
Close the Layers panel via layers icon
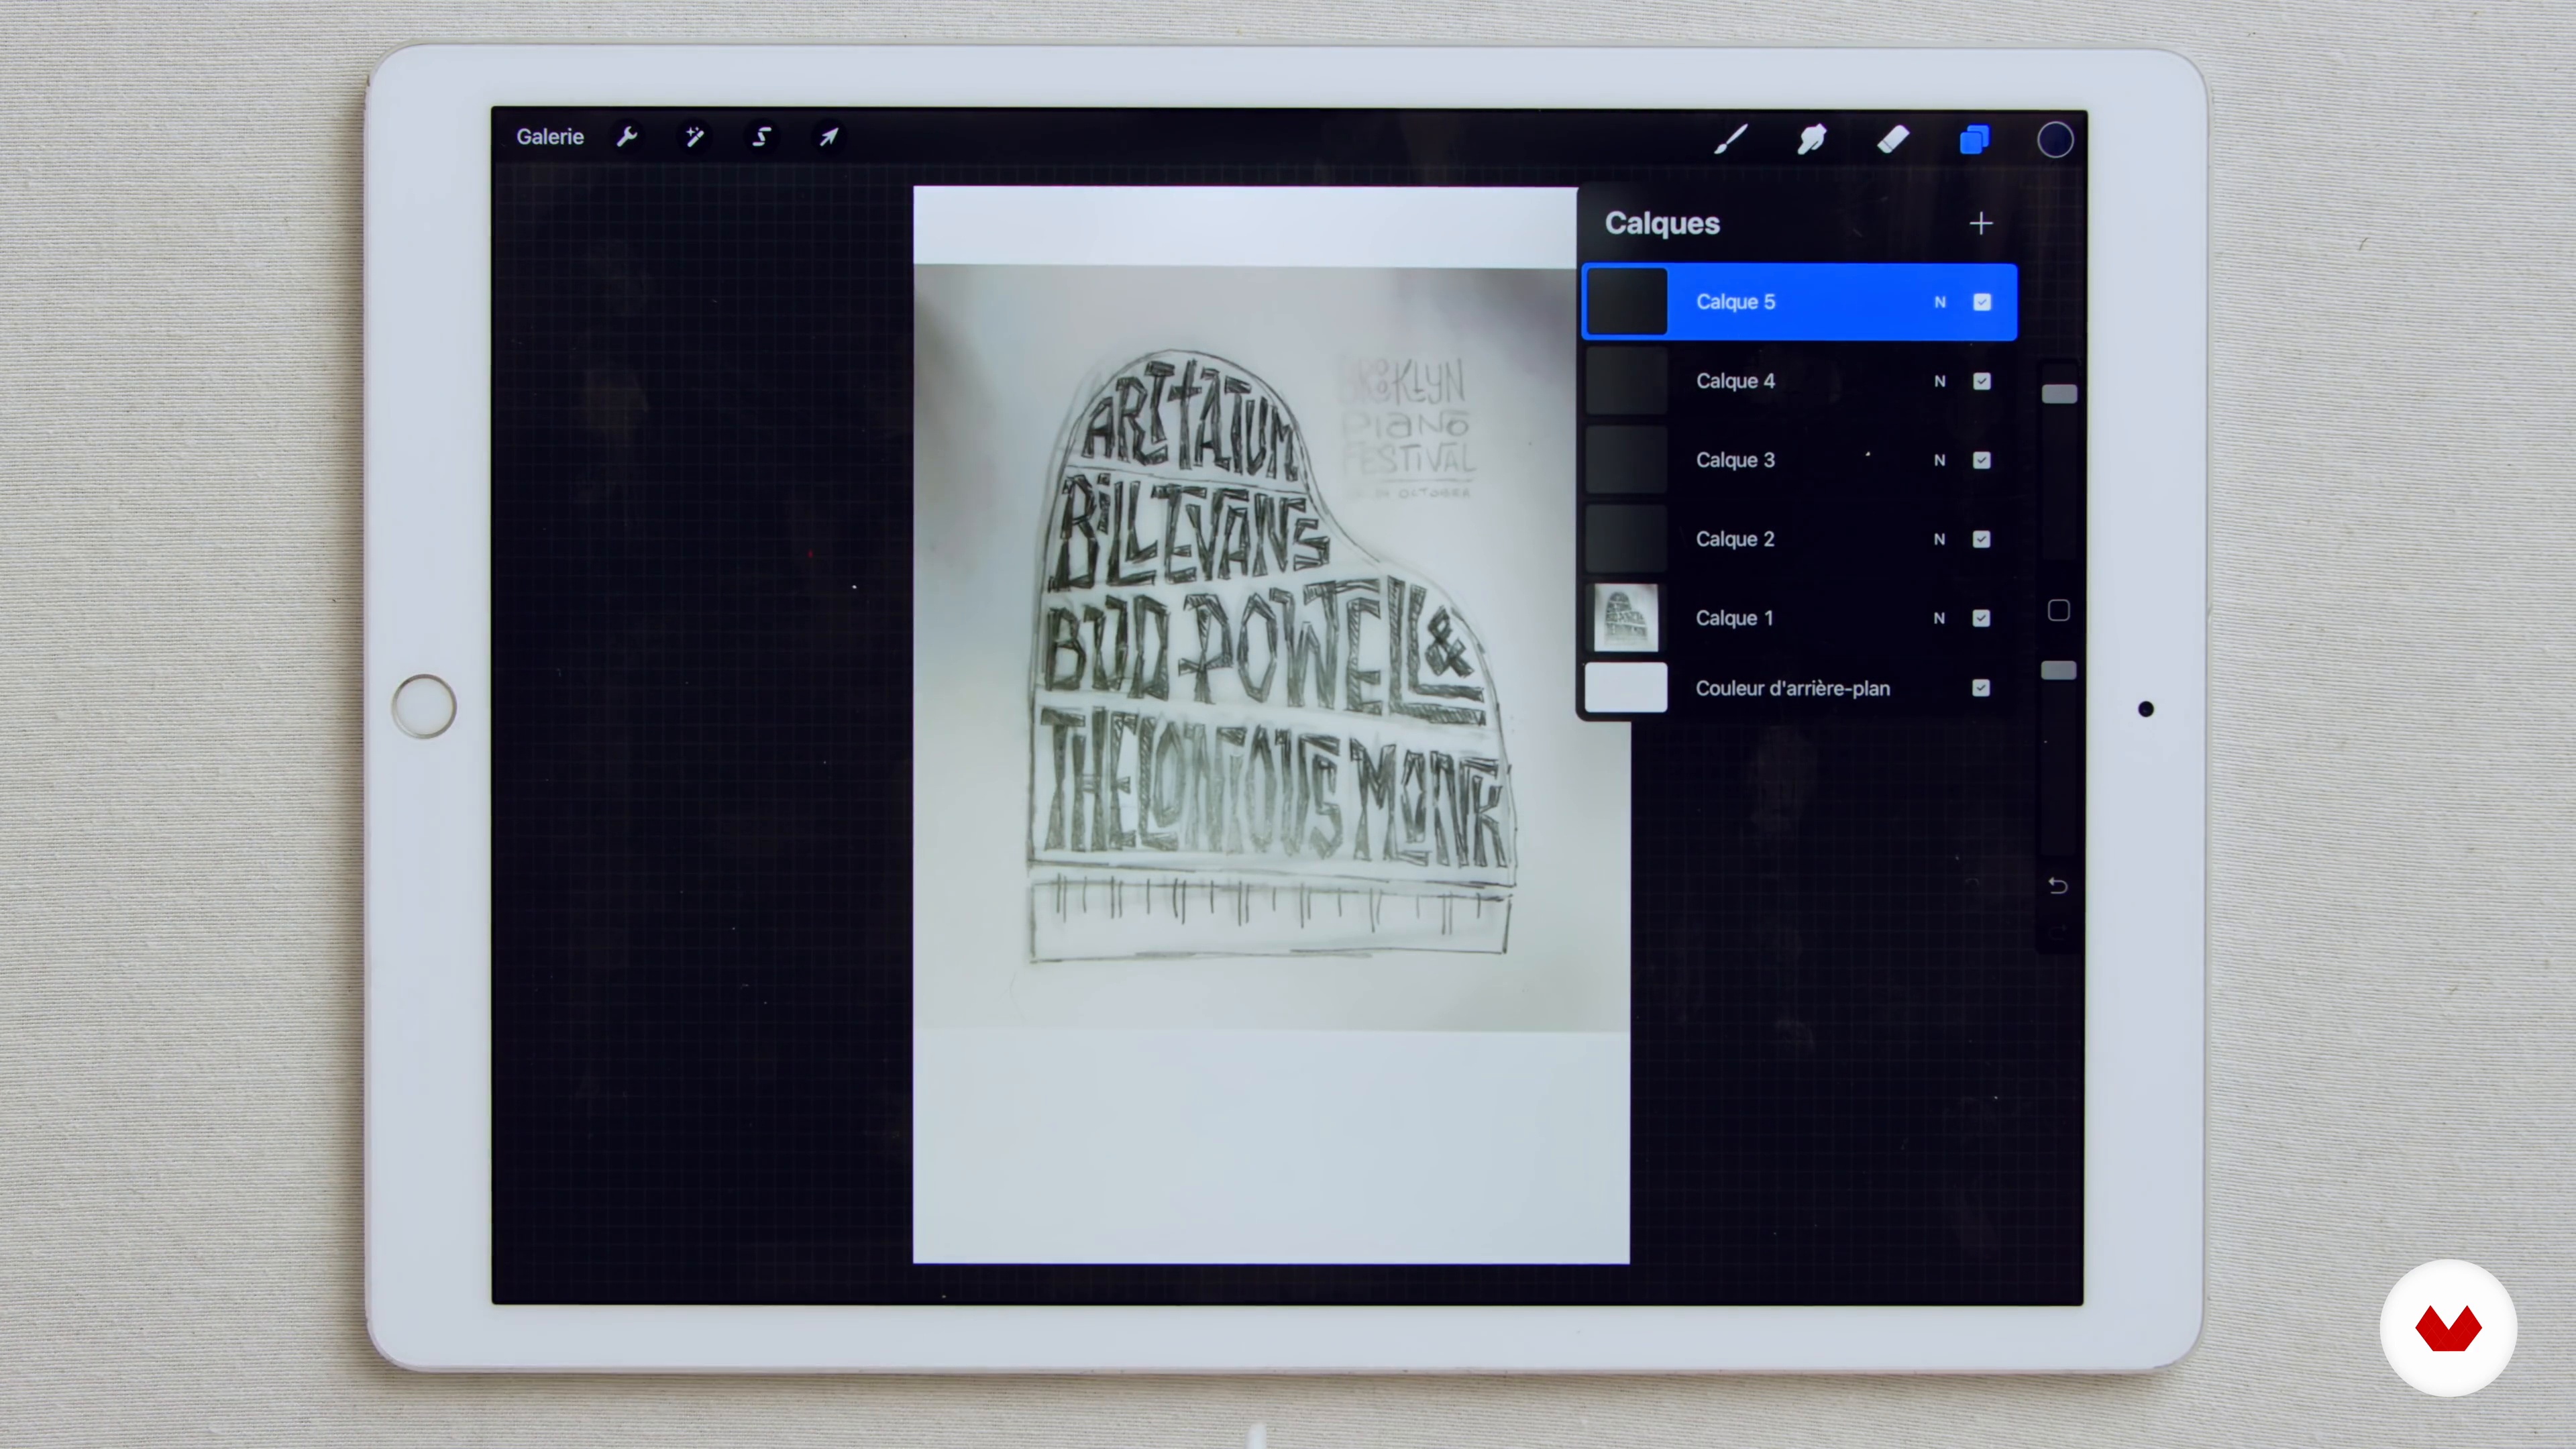click(x=1974, y=139)
